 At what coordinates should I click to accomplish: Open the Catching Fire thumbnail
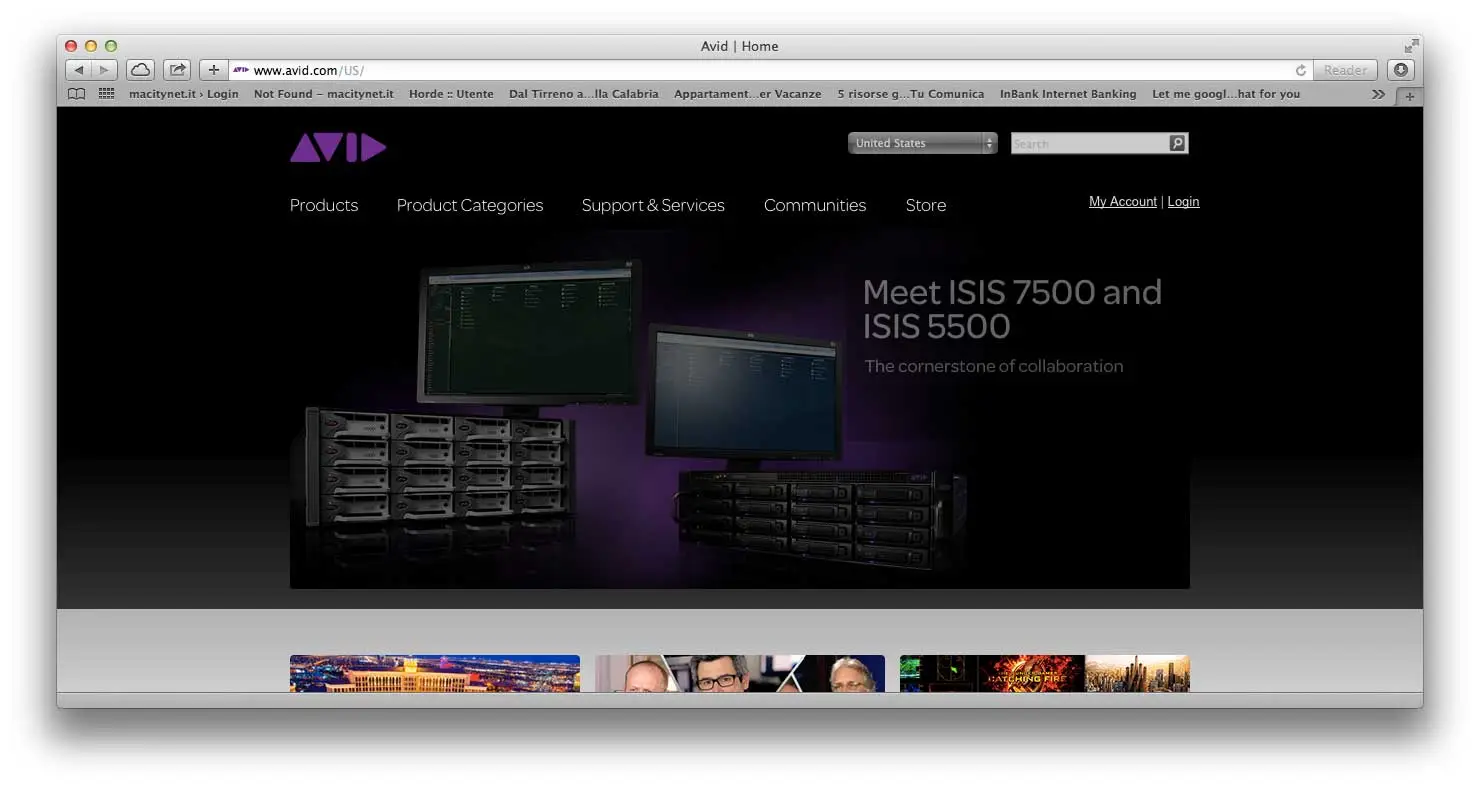coord(1045,673)
